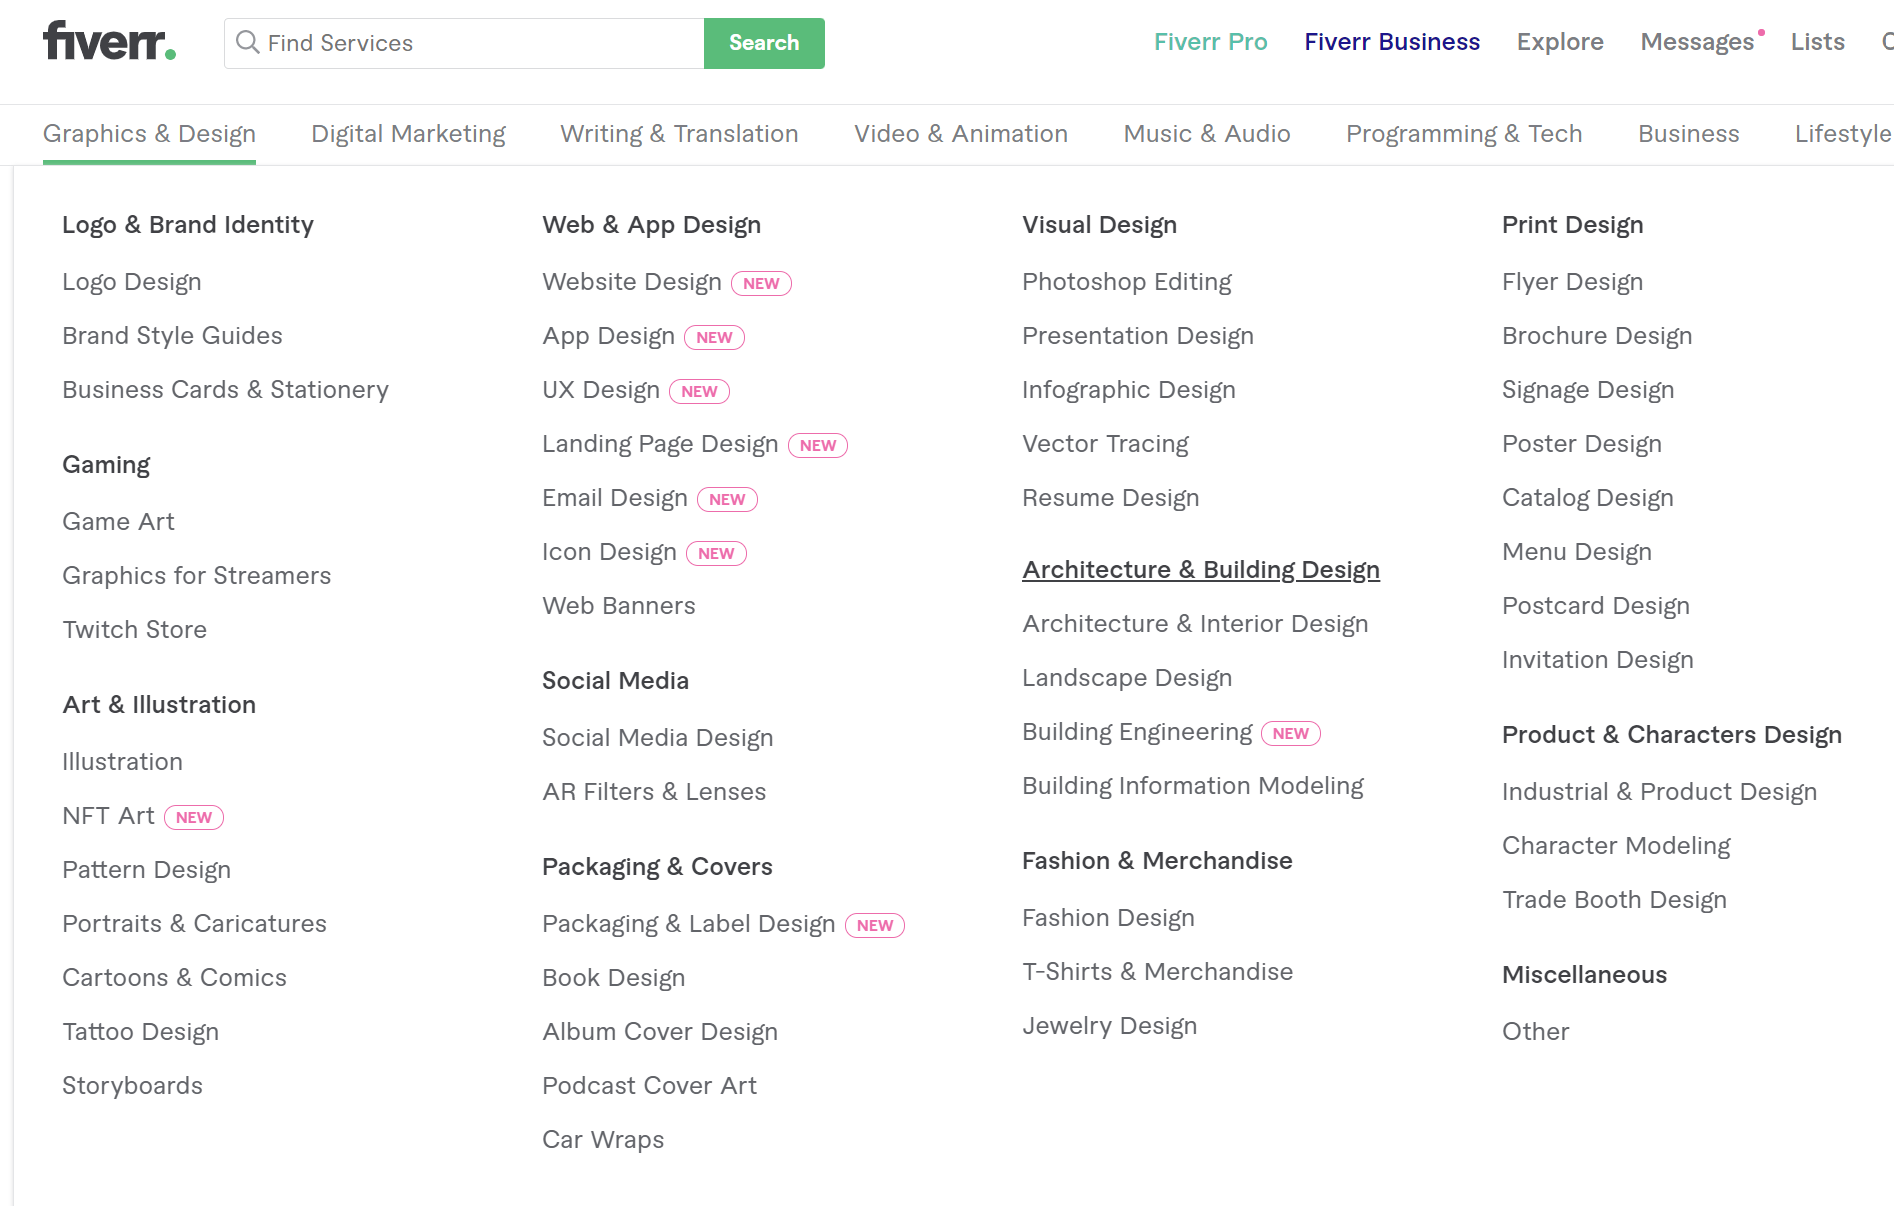Viewport: 1894px width, 1206px height.
Task: Open Flyer Design subcategory
Action: [1572, 282]
